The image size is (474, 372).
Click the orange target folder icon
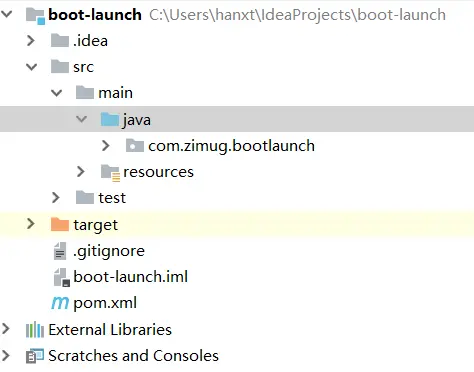click(x=60, y=224)
